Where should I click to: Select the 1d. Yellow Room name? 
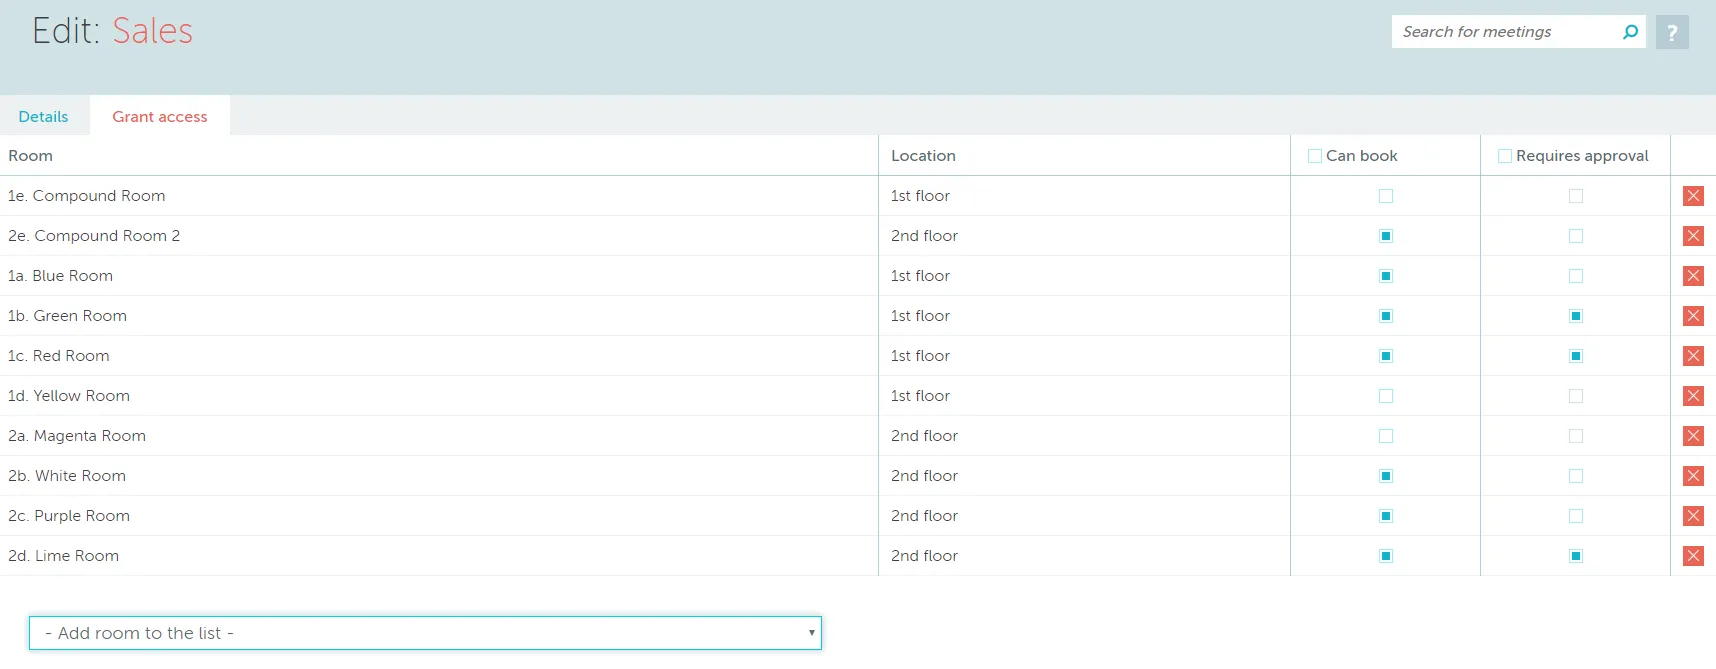68,396
